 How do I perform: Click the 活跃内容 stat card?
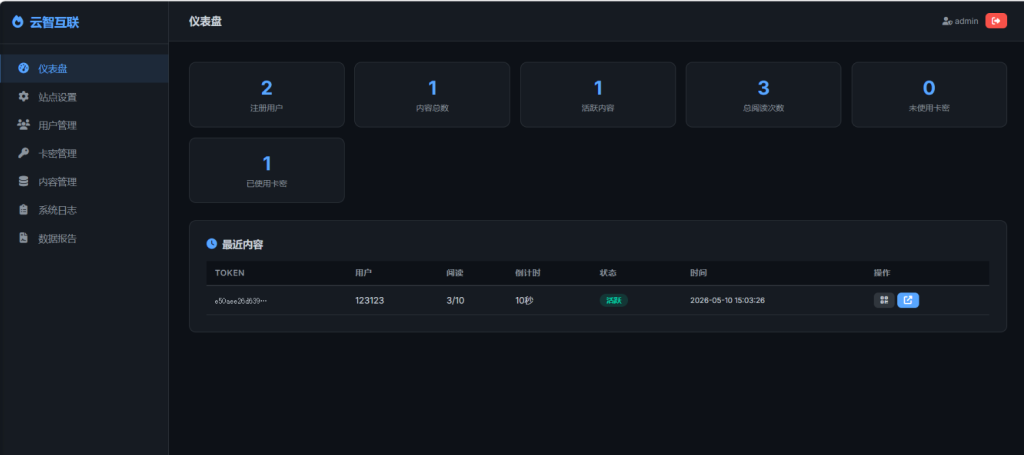(x=598, y=95)
